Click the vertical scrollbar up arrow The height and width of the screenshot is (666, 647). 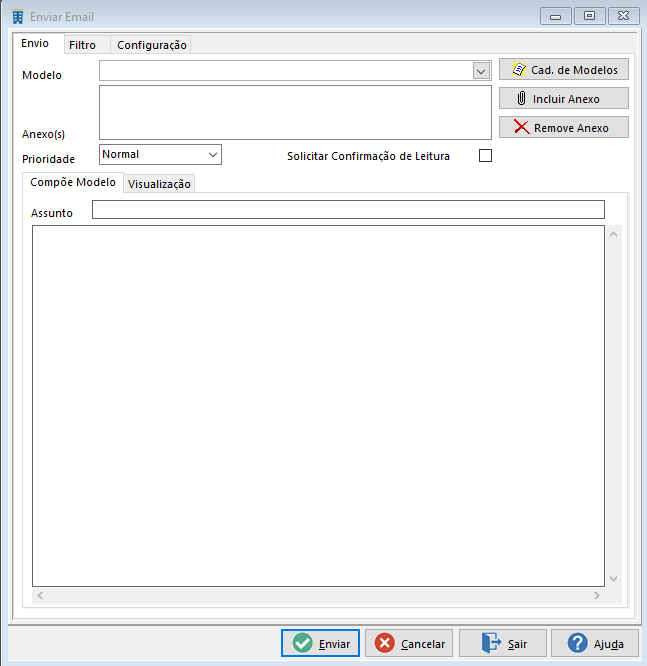[x=613, y=234]
